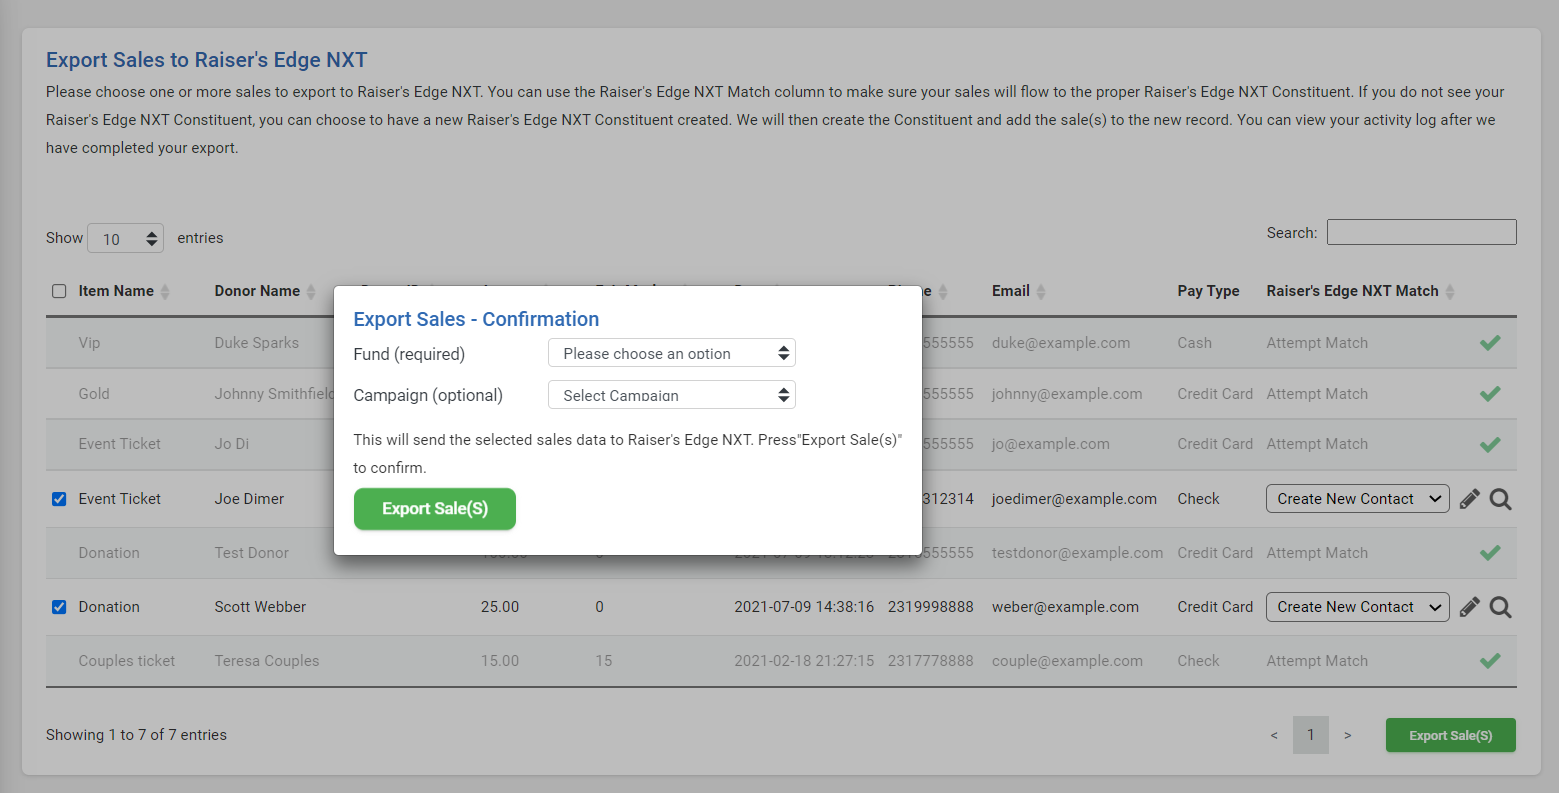The image size is (1559, 793).
Task: Sort by the Donor Name column arrows
Action: (311, 292)
